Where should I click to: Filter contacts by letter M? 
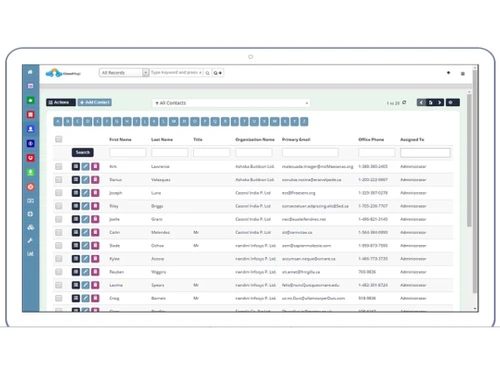(x=174, y=122)
